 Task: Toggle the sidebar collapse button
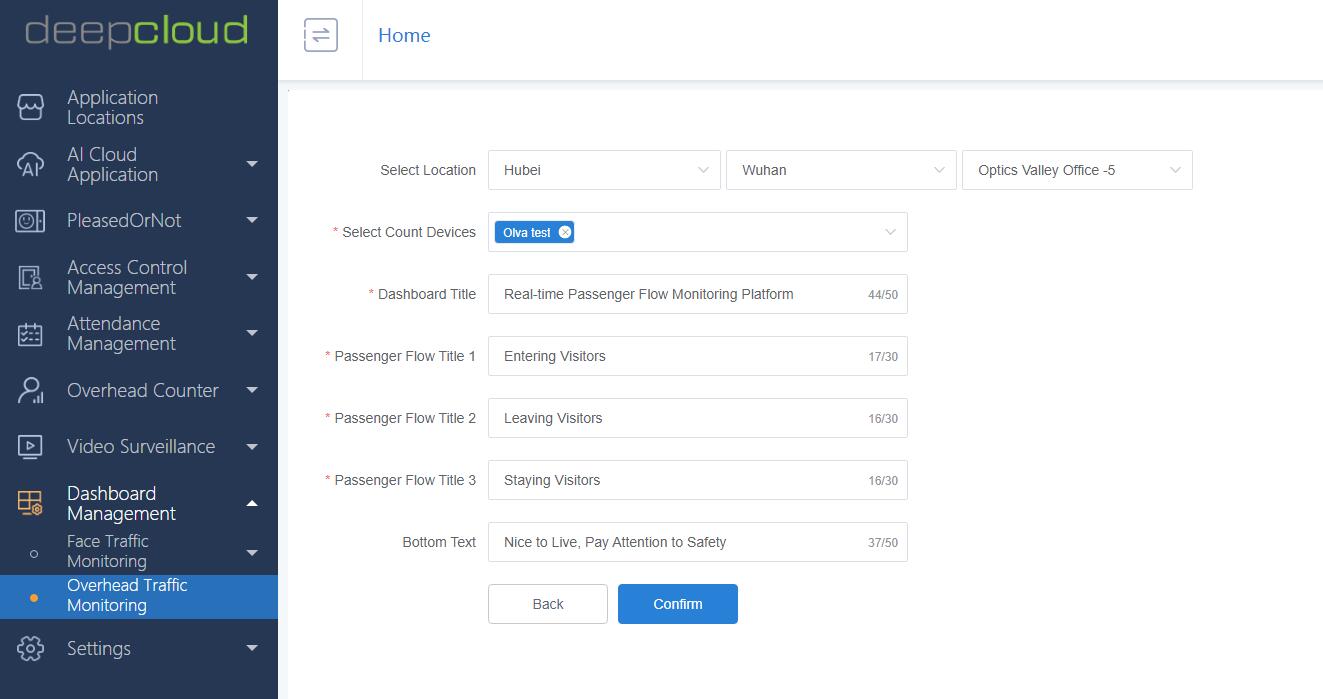click(320, 36)
